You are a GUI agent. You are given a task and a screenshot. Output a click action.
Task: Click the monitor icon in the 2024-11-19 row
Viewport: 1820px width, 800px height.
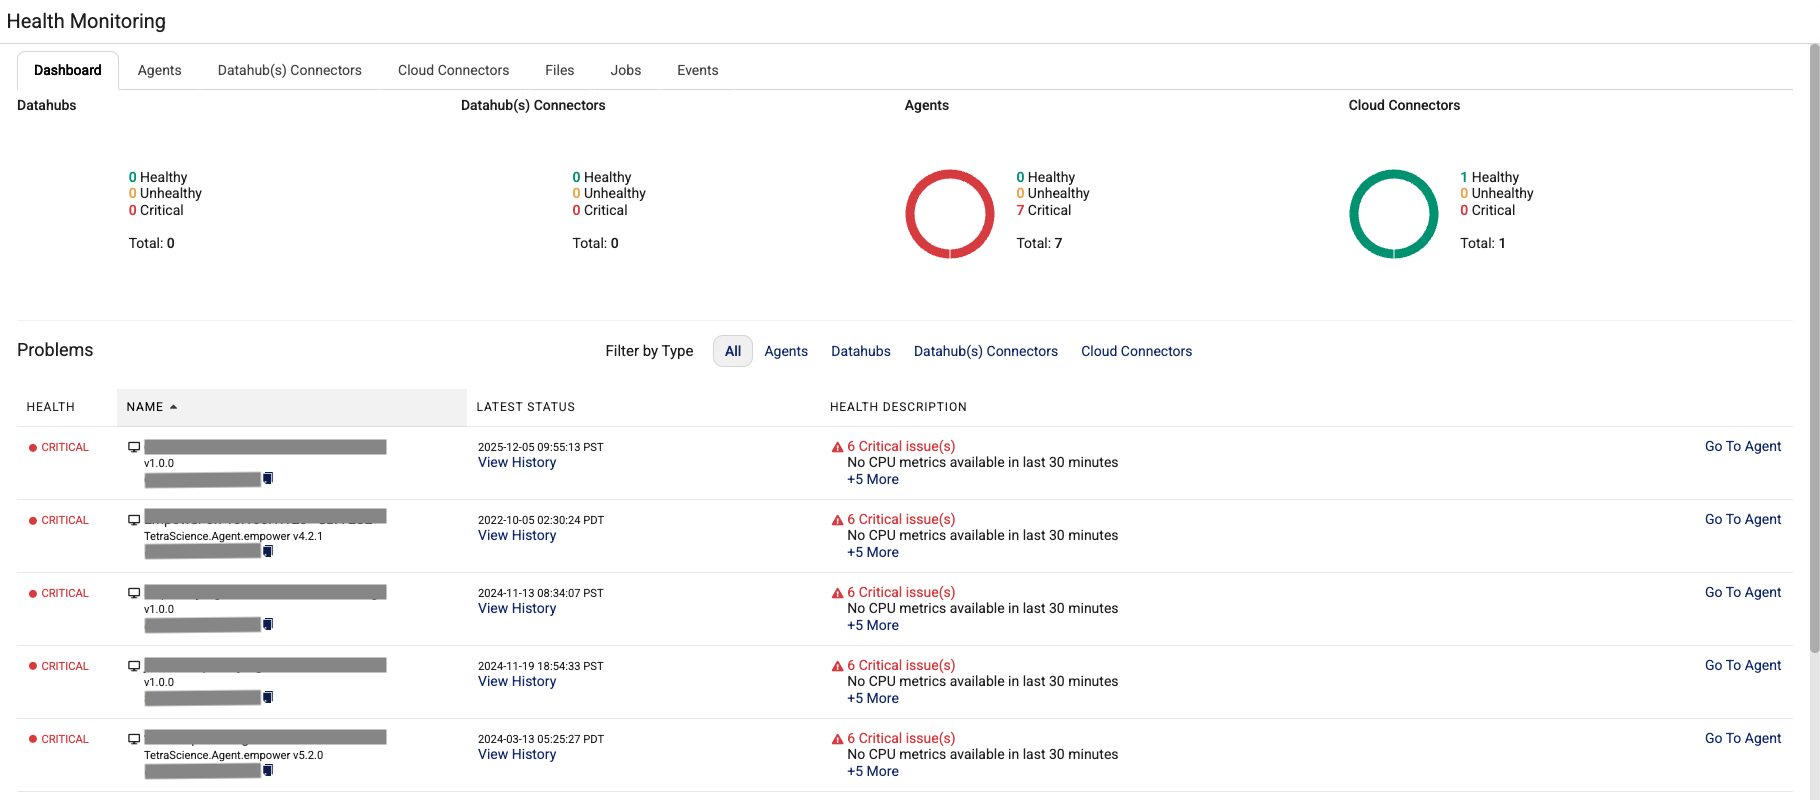(x=134, y=666)
